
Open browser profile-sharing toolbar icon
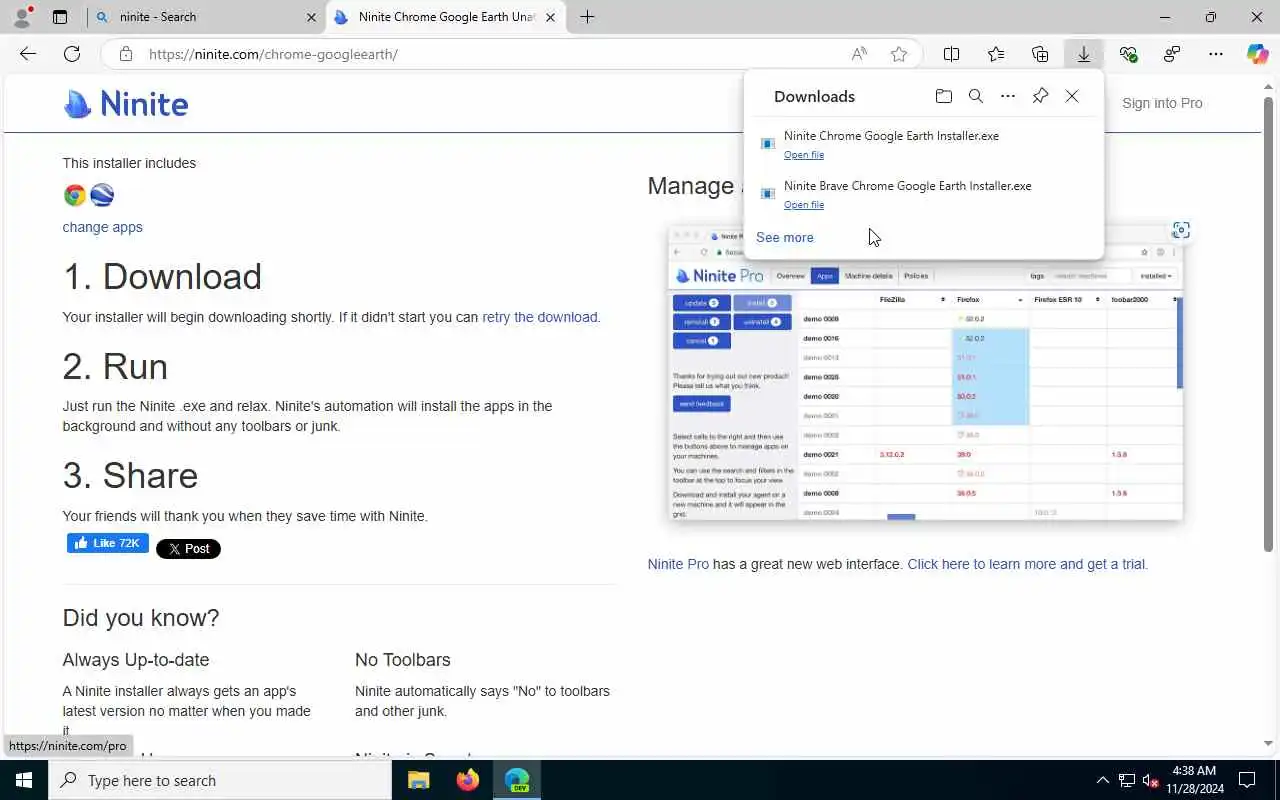[x=1172, y=54]
